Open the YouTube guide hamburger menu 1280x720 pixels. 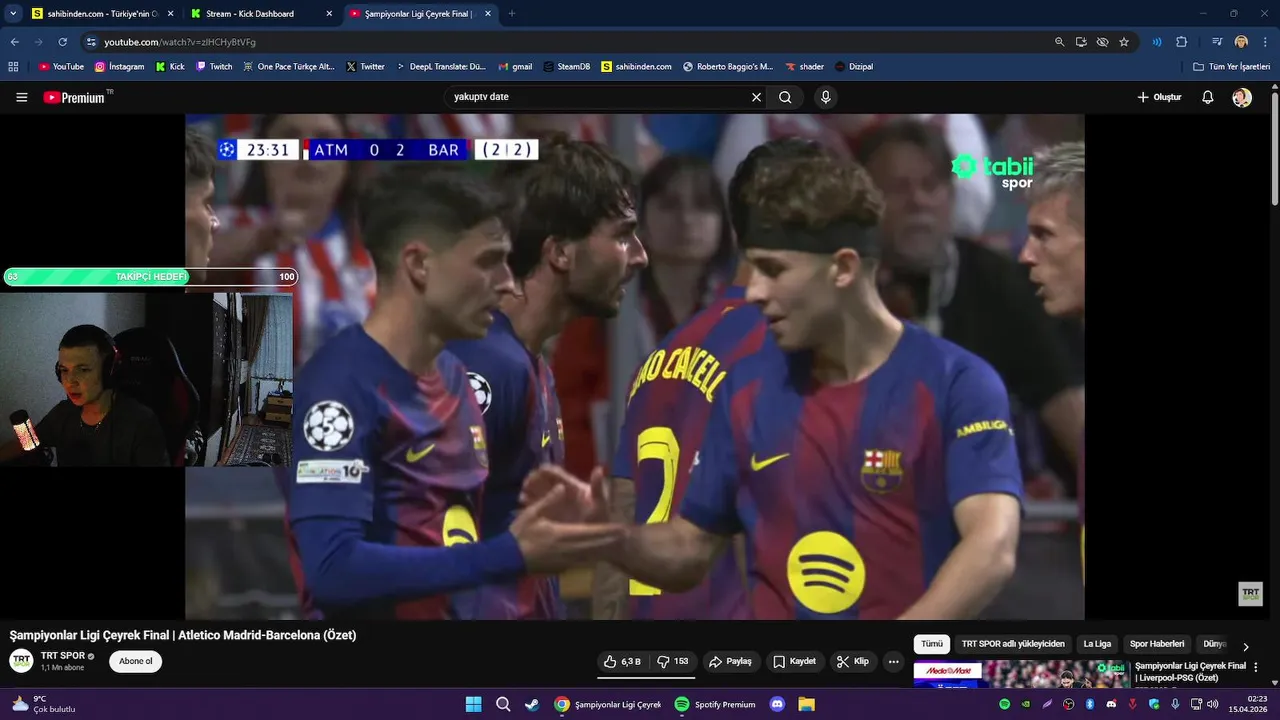click(x=21, y=97)
